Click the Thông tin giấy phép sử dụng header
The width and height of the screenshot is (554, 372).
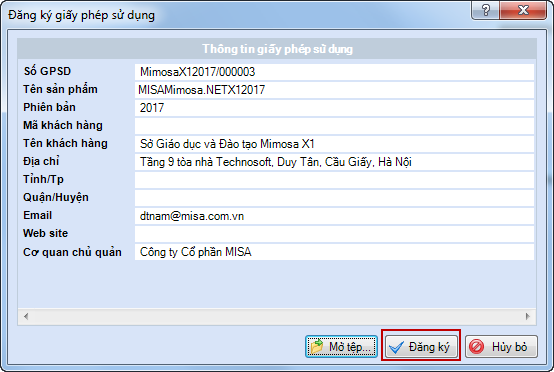click(277, 49)
